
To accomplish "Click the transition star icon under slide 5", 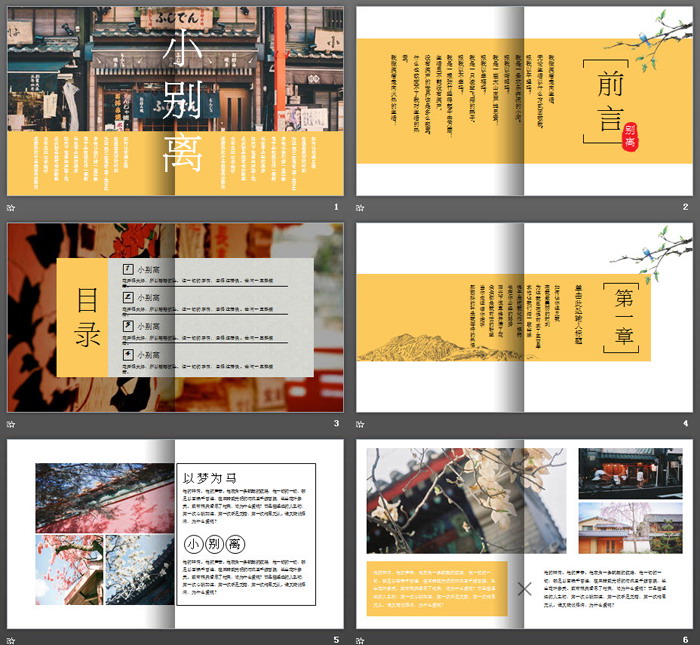I will tap(11, 640).
